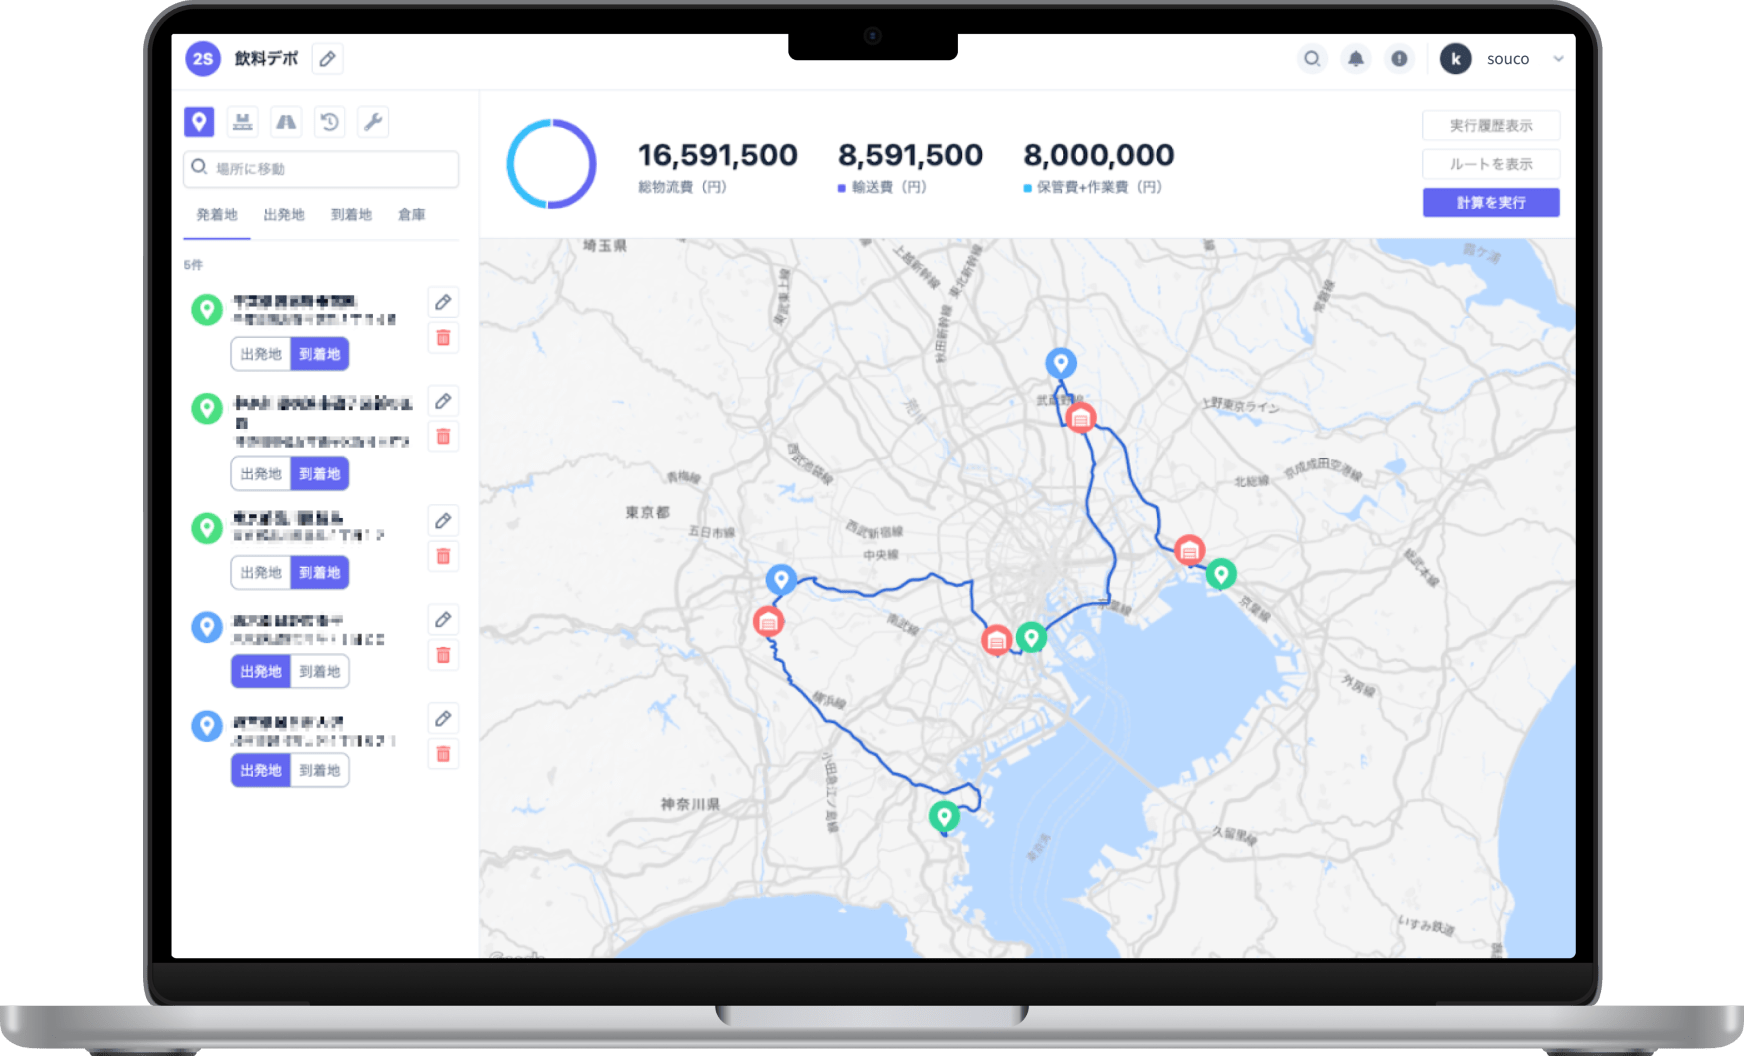Toggle third location's 到着地 option
The height and width of the screenshot is (1056, 1744).
coord(320,573)
